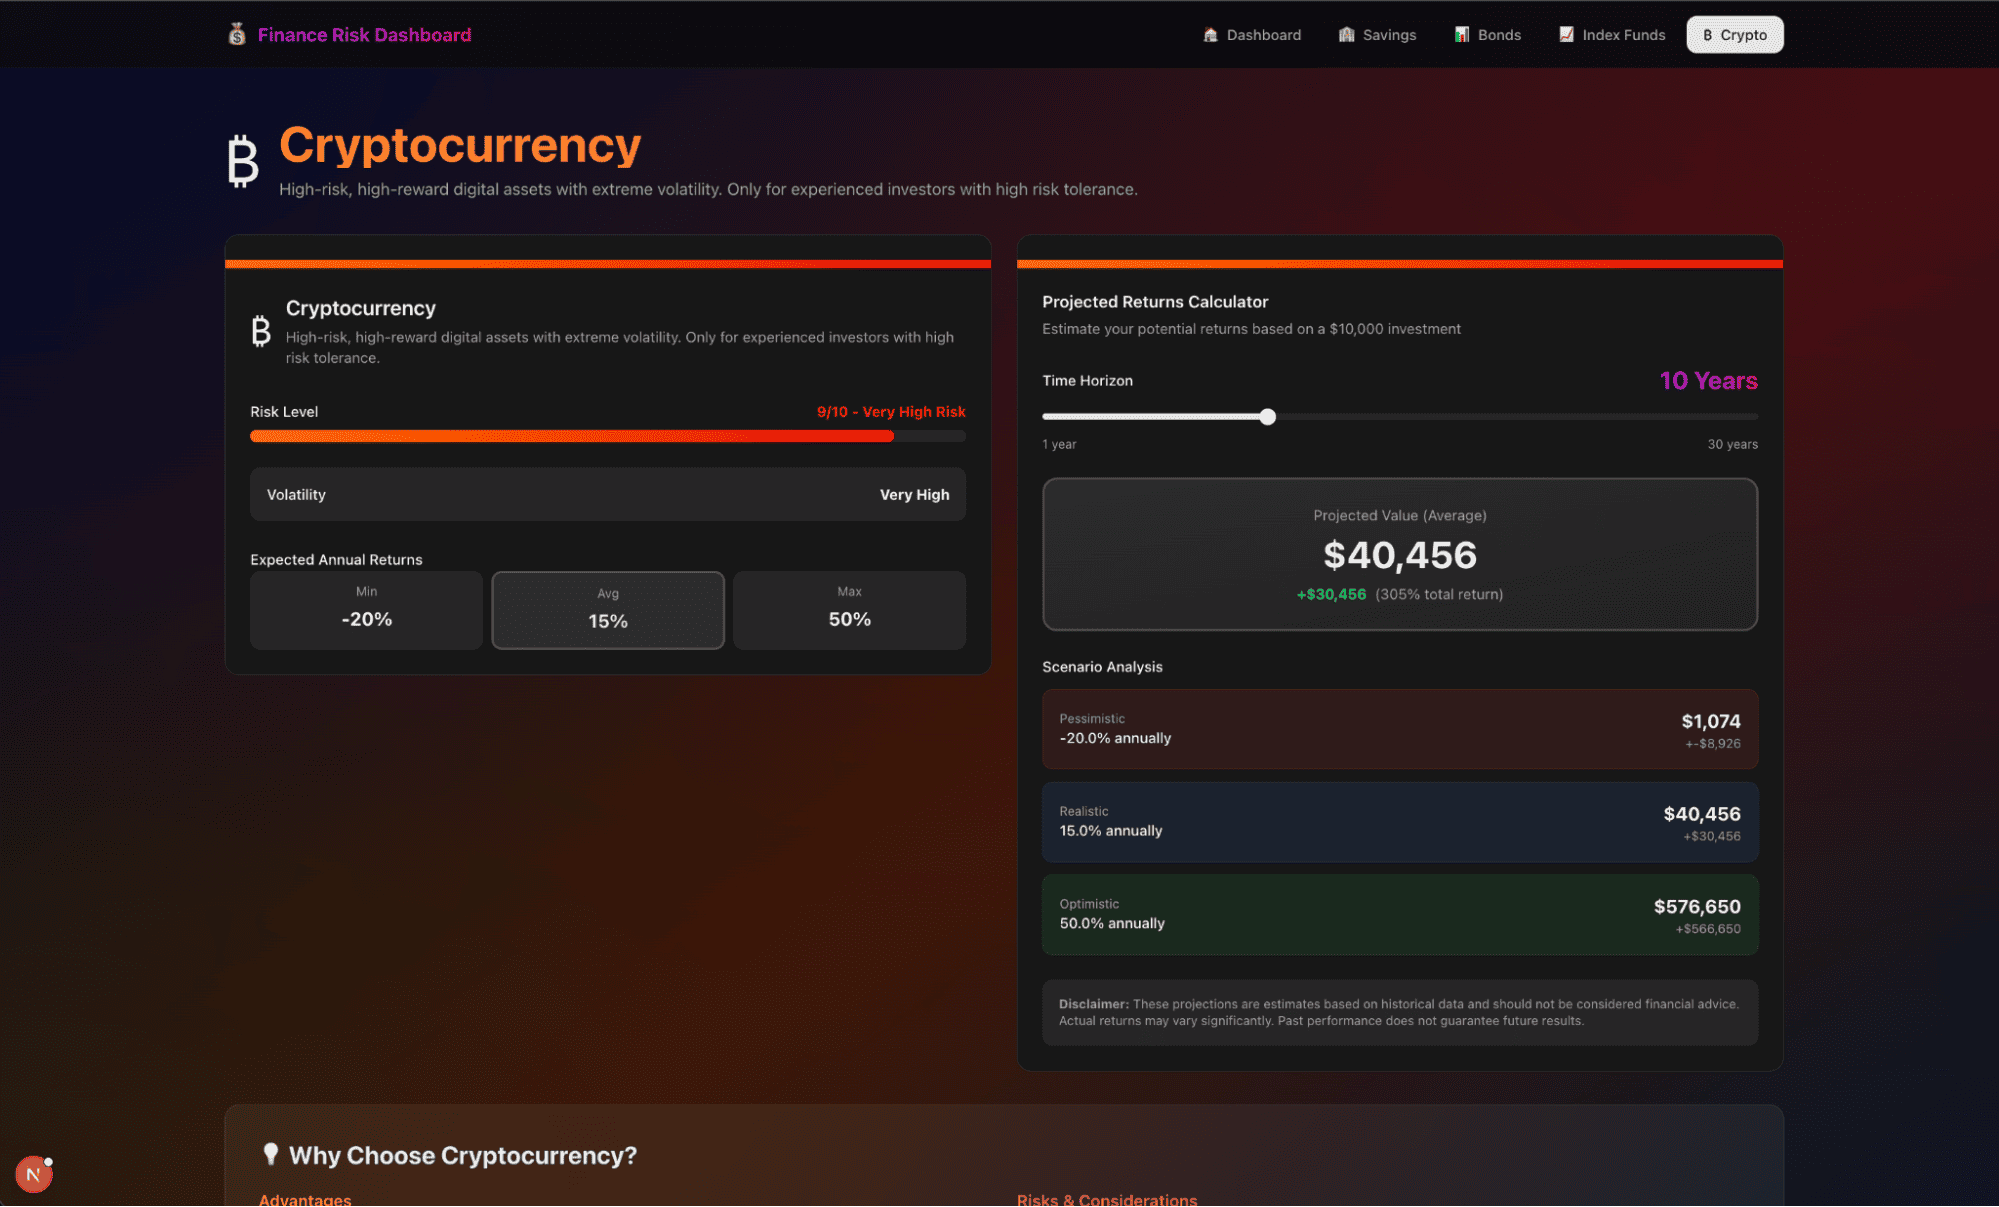Select the Avg 15% returns box
Image resolution: width=1999 pixels, height=1207 pixels.
(x=607, y=610)
